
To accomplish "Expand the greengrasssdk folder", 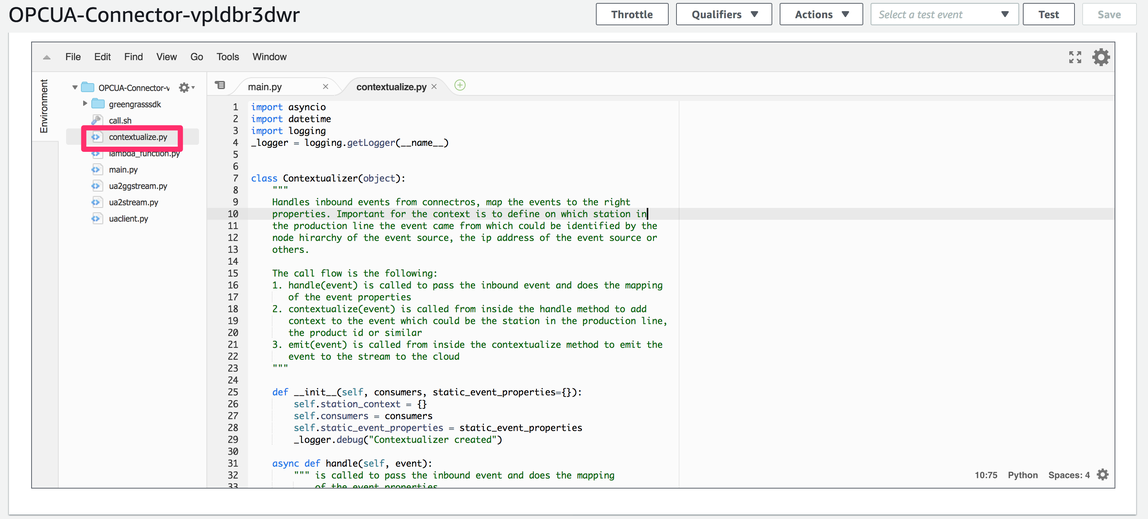I will coord(86,104).
